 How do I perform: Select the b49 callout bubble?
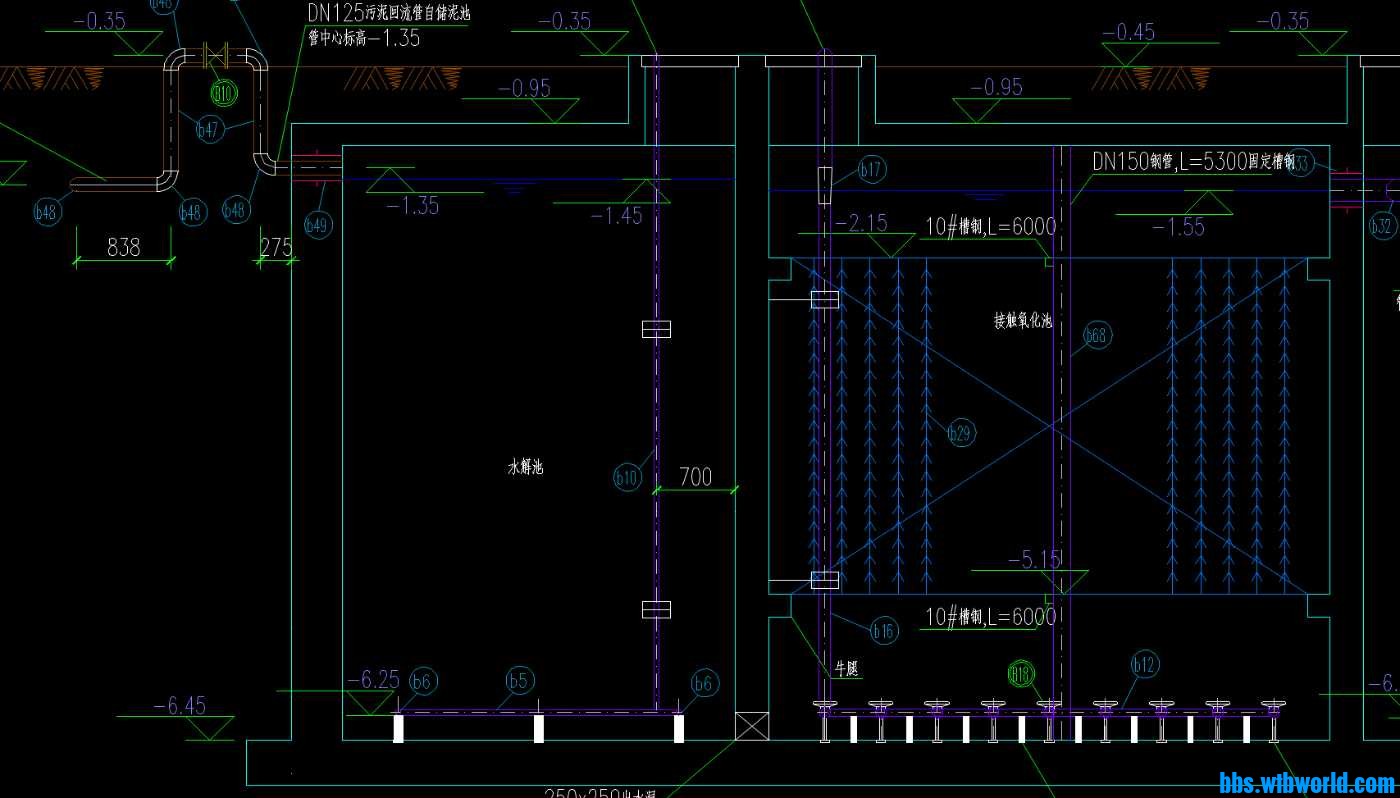(x=317, y=225)
